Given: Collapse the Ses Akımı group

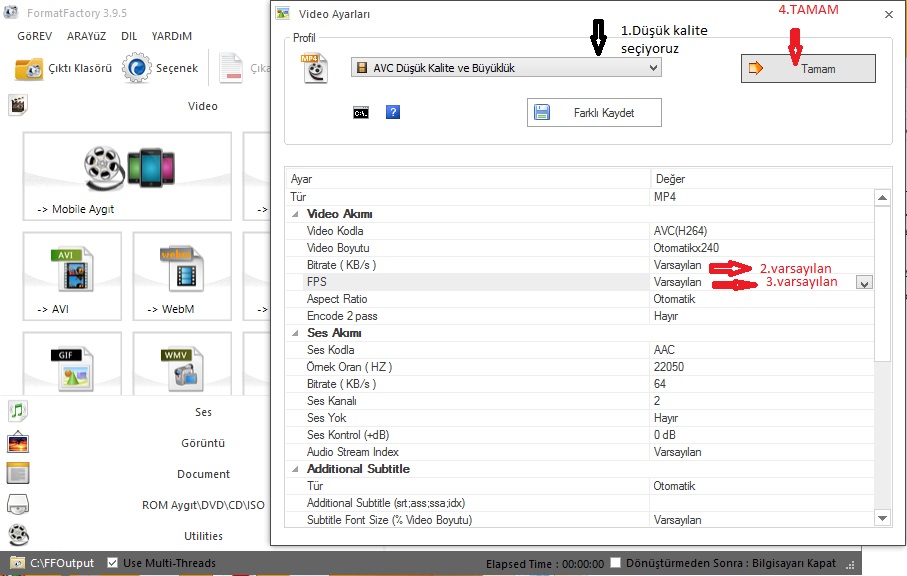Looking at the screenshot, I should (295, 333).
